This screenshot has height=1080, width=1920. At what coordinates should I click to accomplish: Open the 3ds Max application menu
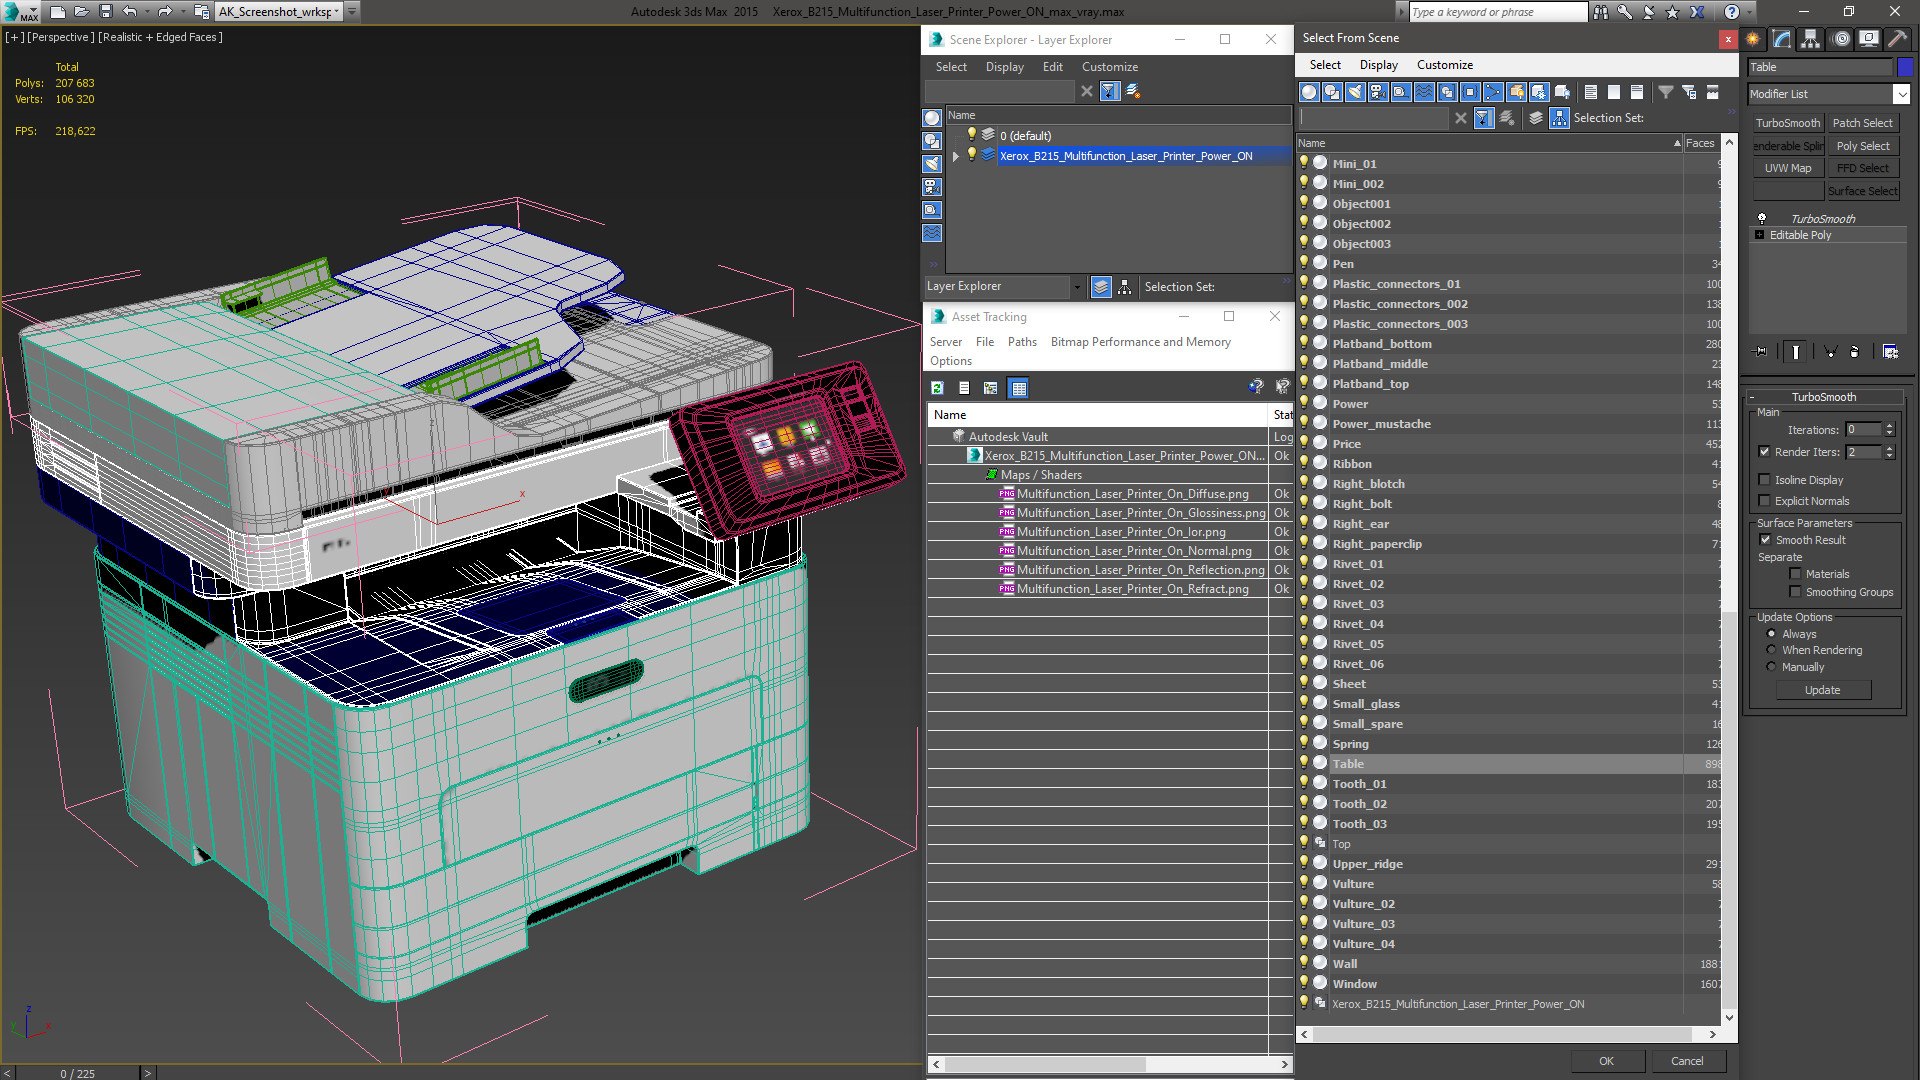tap(20, 12)
